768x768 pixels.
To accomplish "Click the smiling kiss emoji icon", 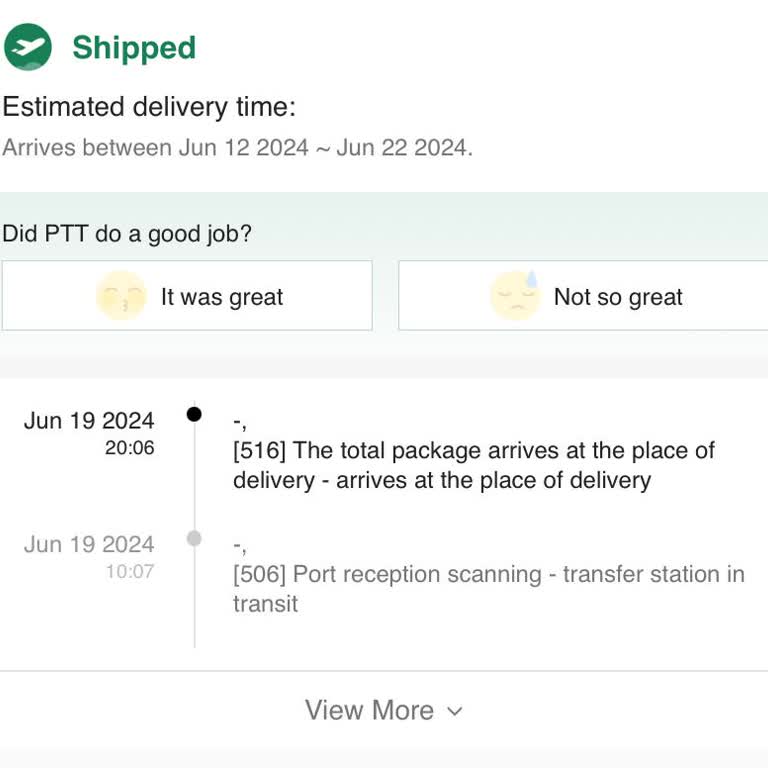I will click(120, 296).
